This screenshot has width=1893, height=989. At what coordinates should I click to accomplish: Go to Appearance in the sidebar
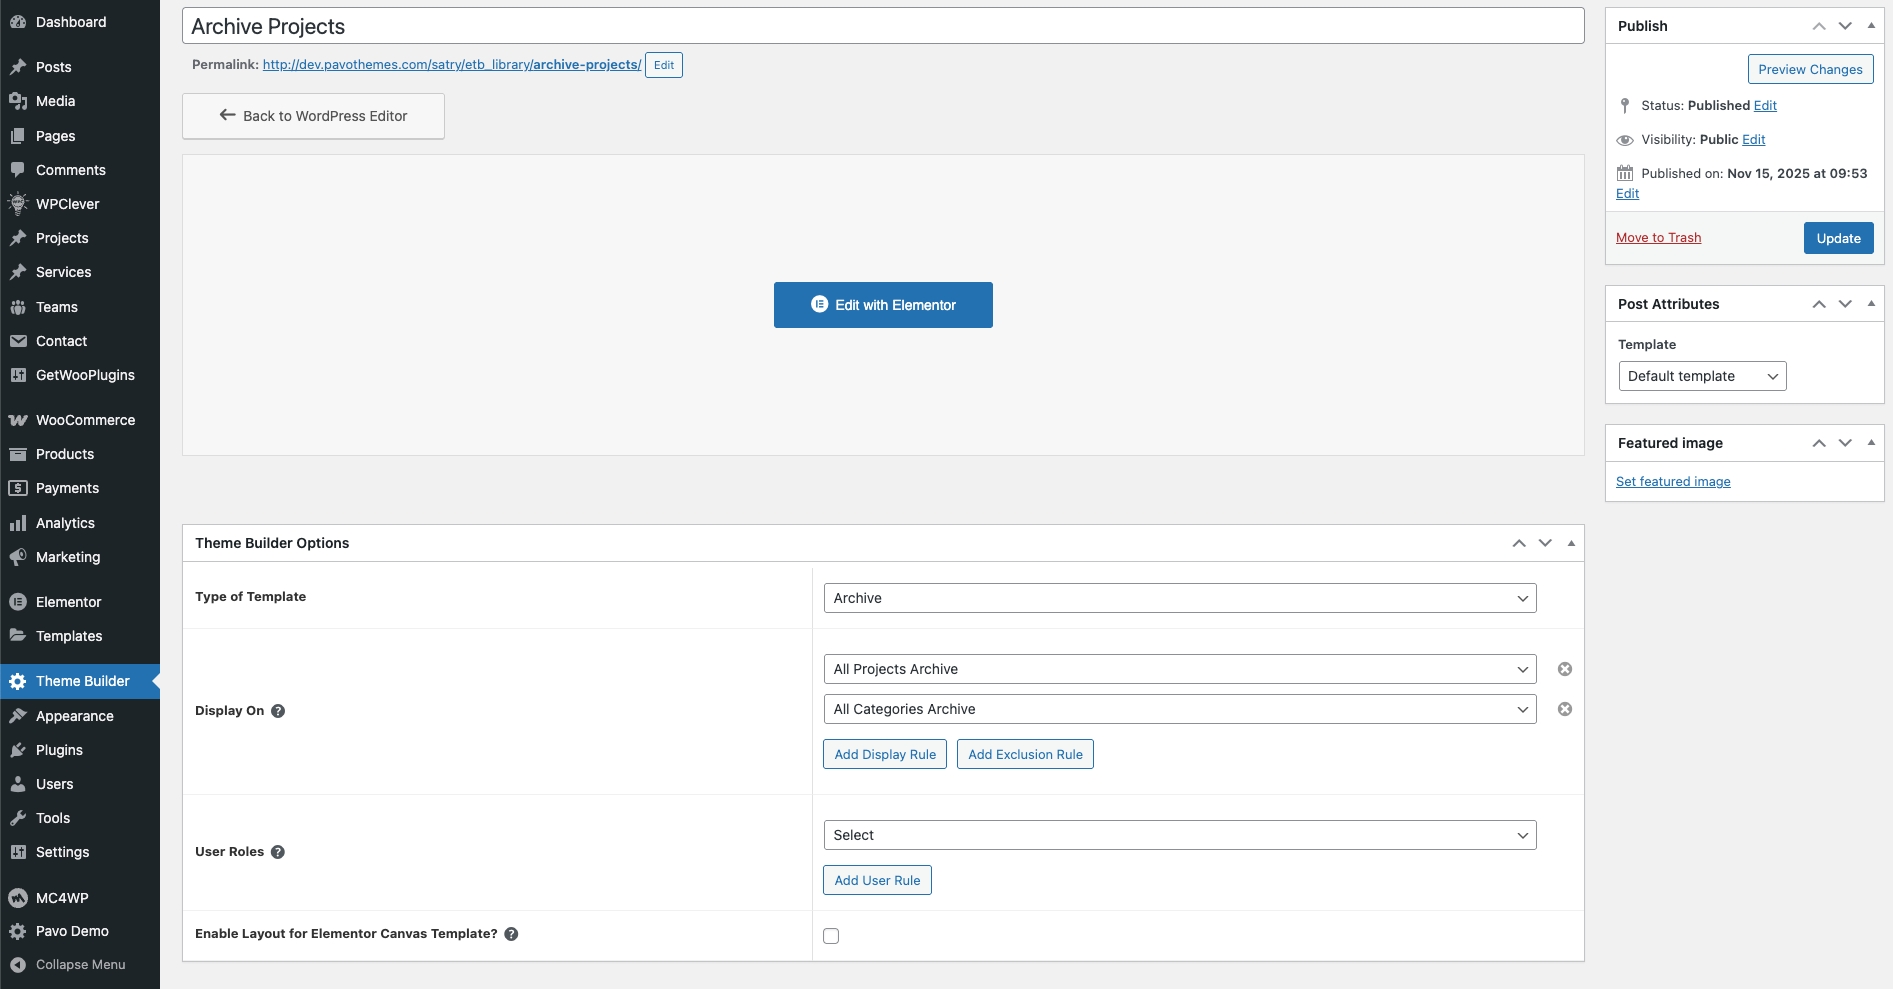[x=74, y=716]
